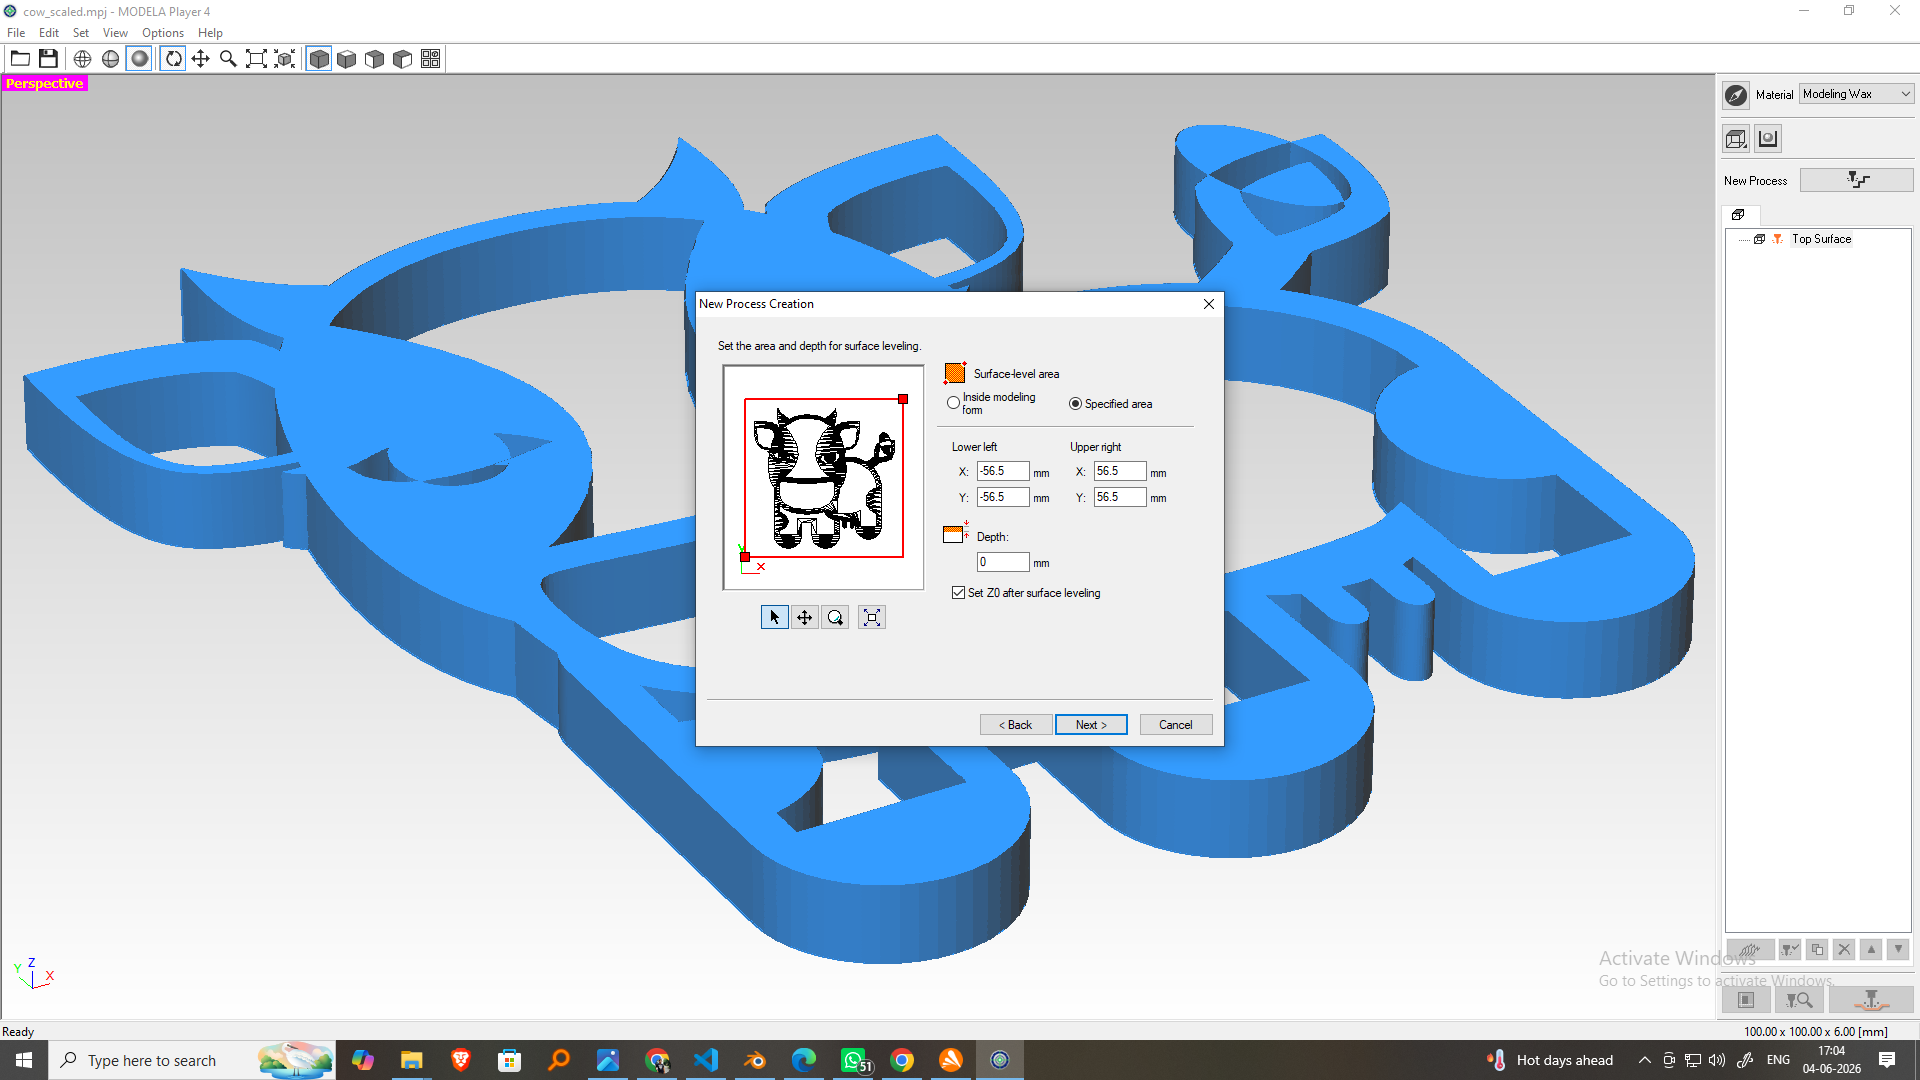Open Blender from the taskbar
1920x1080 pixels.
[x=755, y=1060]
